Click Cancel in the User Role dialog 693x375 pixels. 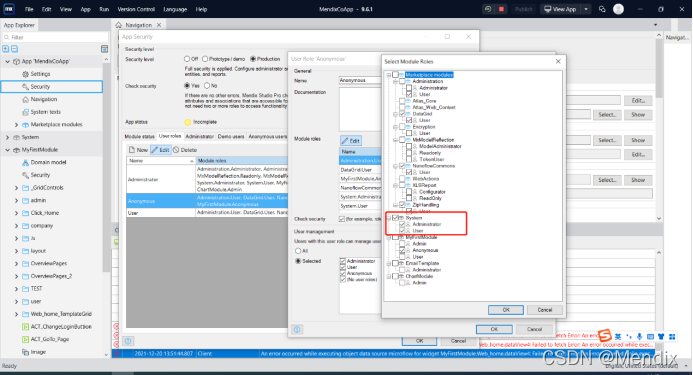[x=534, y=329]
